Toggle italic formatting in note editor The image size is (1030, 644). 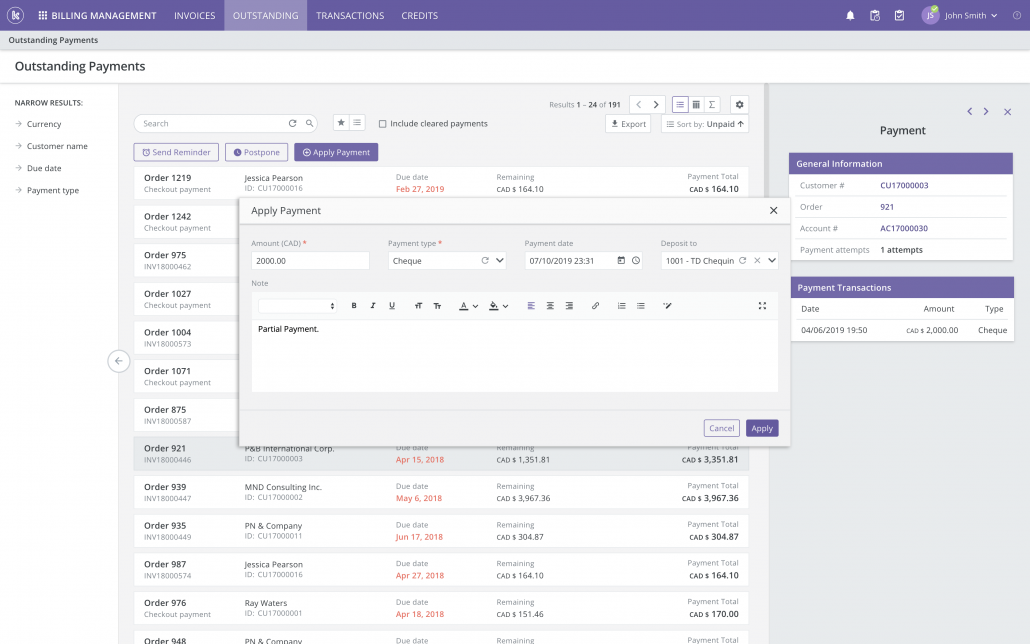[x=372, y=306]
